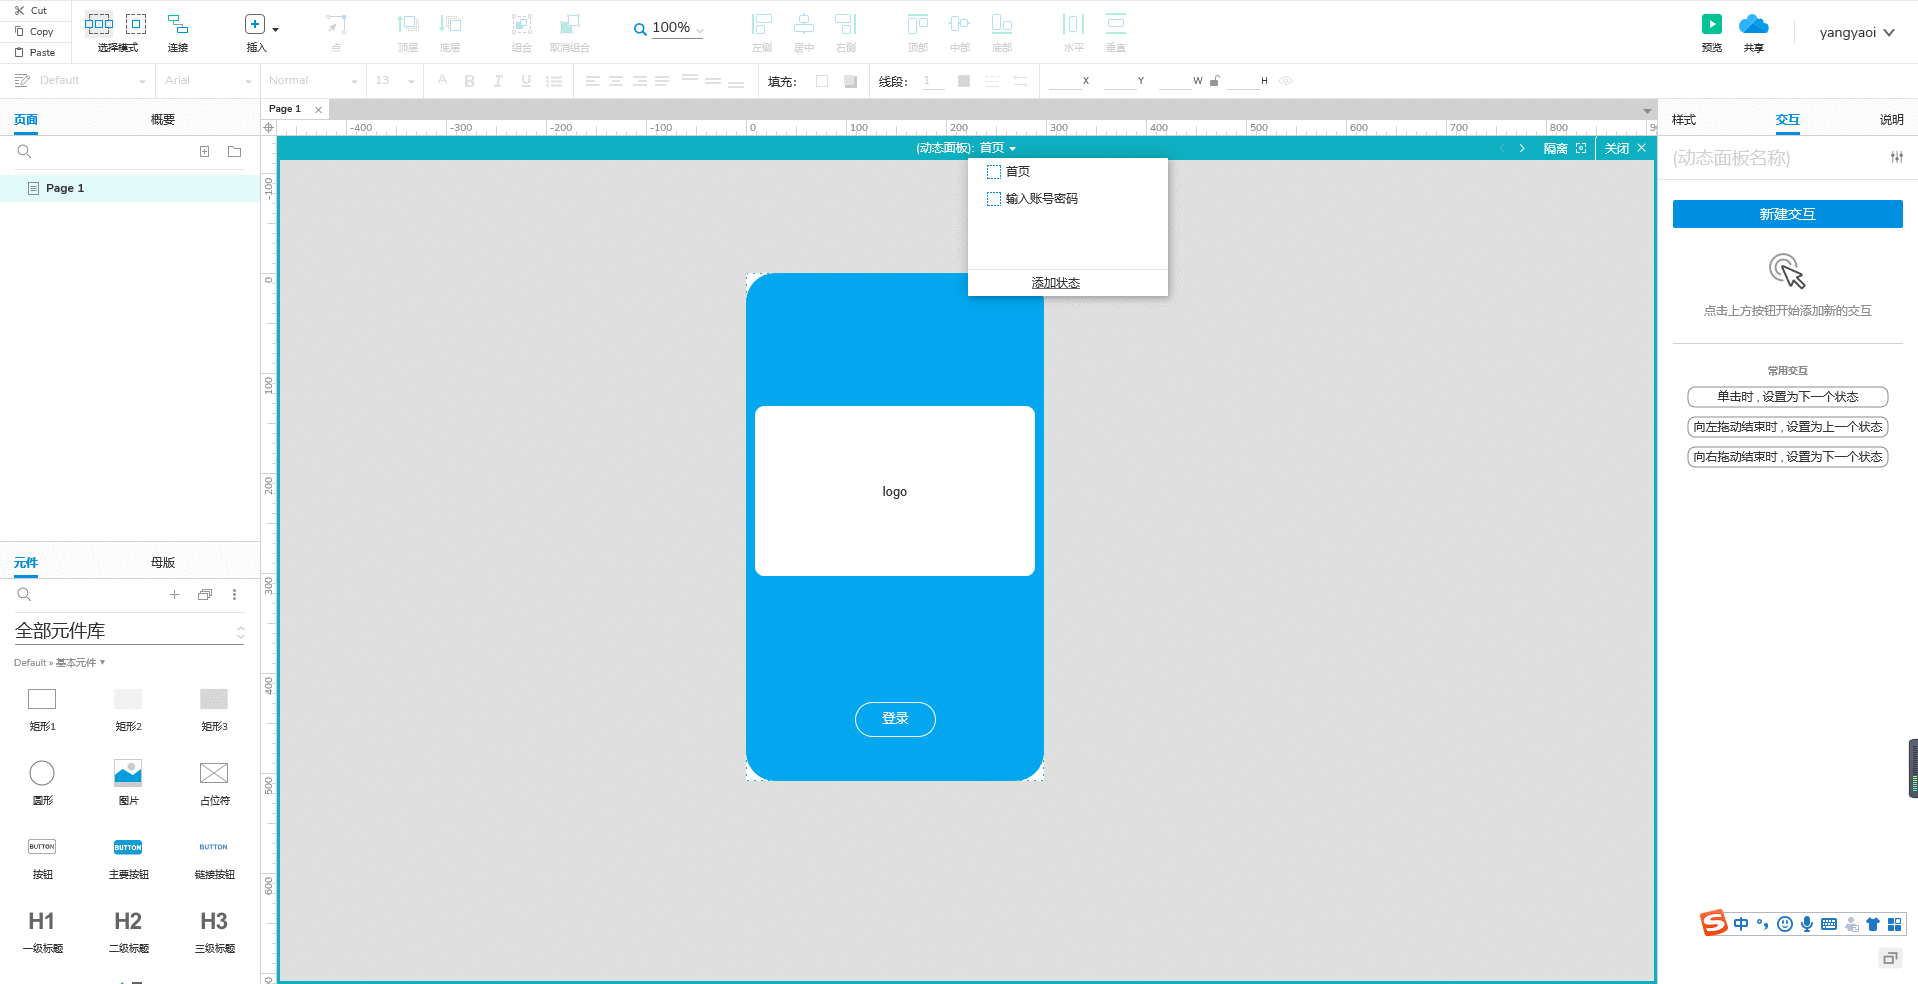Click the 插入 insert icon
Image resolution: width=1918 pixels, height=984 pixels.
pos(255,24)
